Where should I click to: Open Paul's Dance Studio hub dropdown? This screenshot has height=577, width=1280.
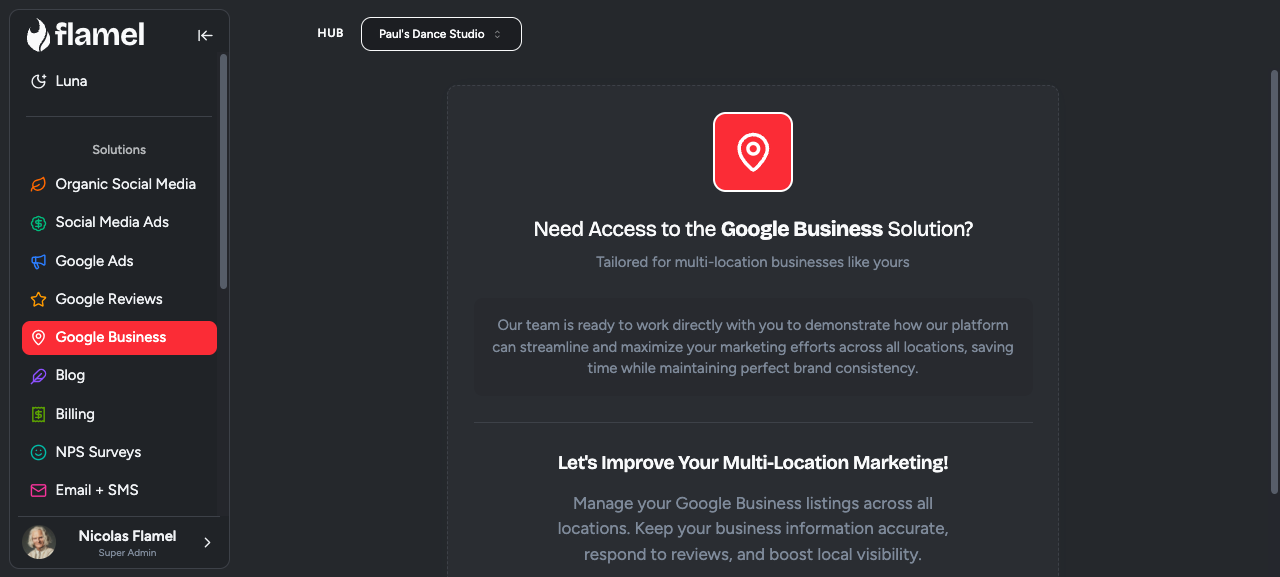pos(441,34)
